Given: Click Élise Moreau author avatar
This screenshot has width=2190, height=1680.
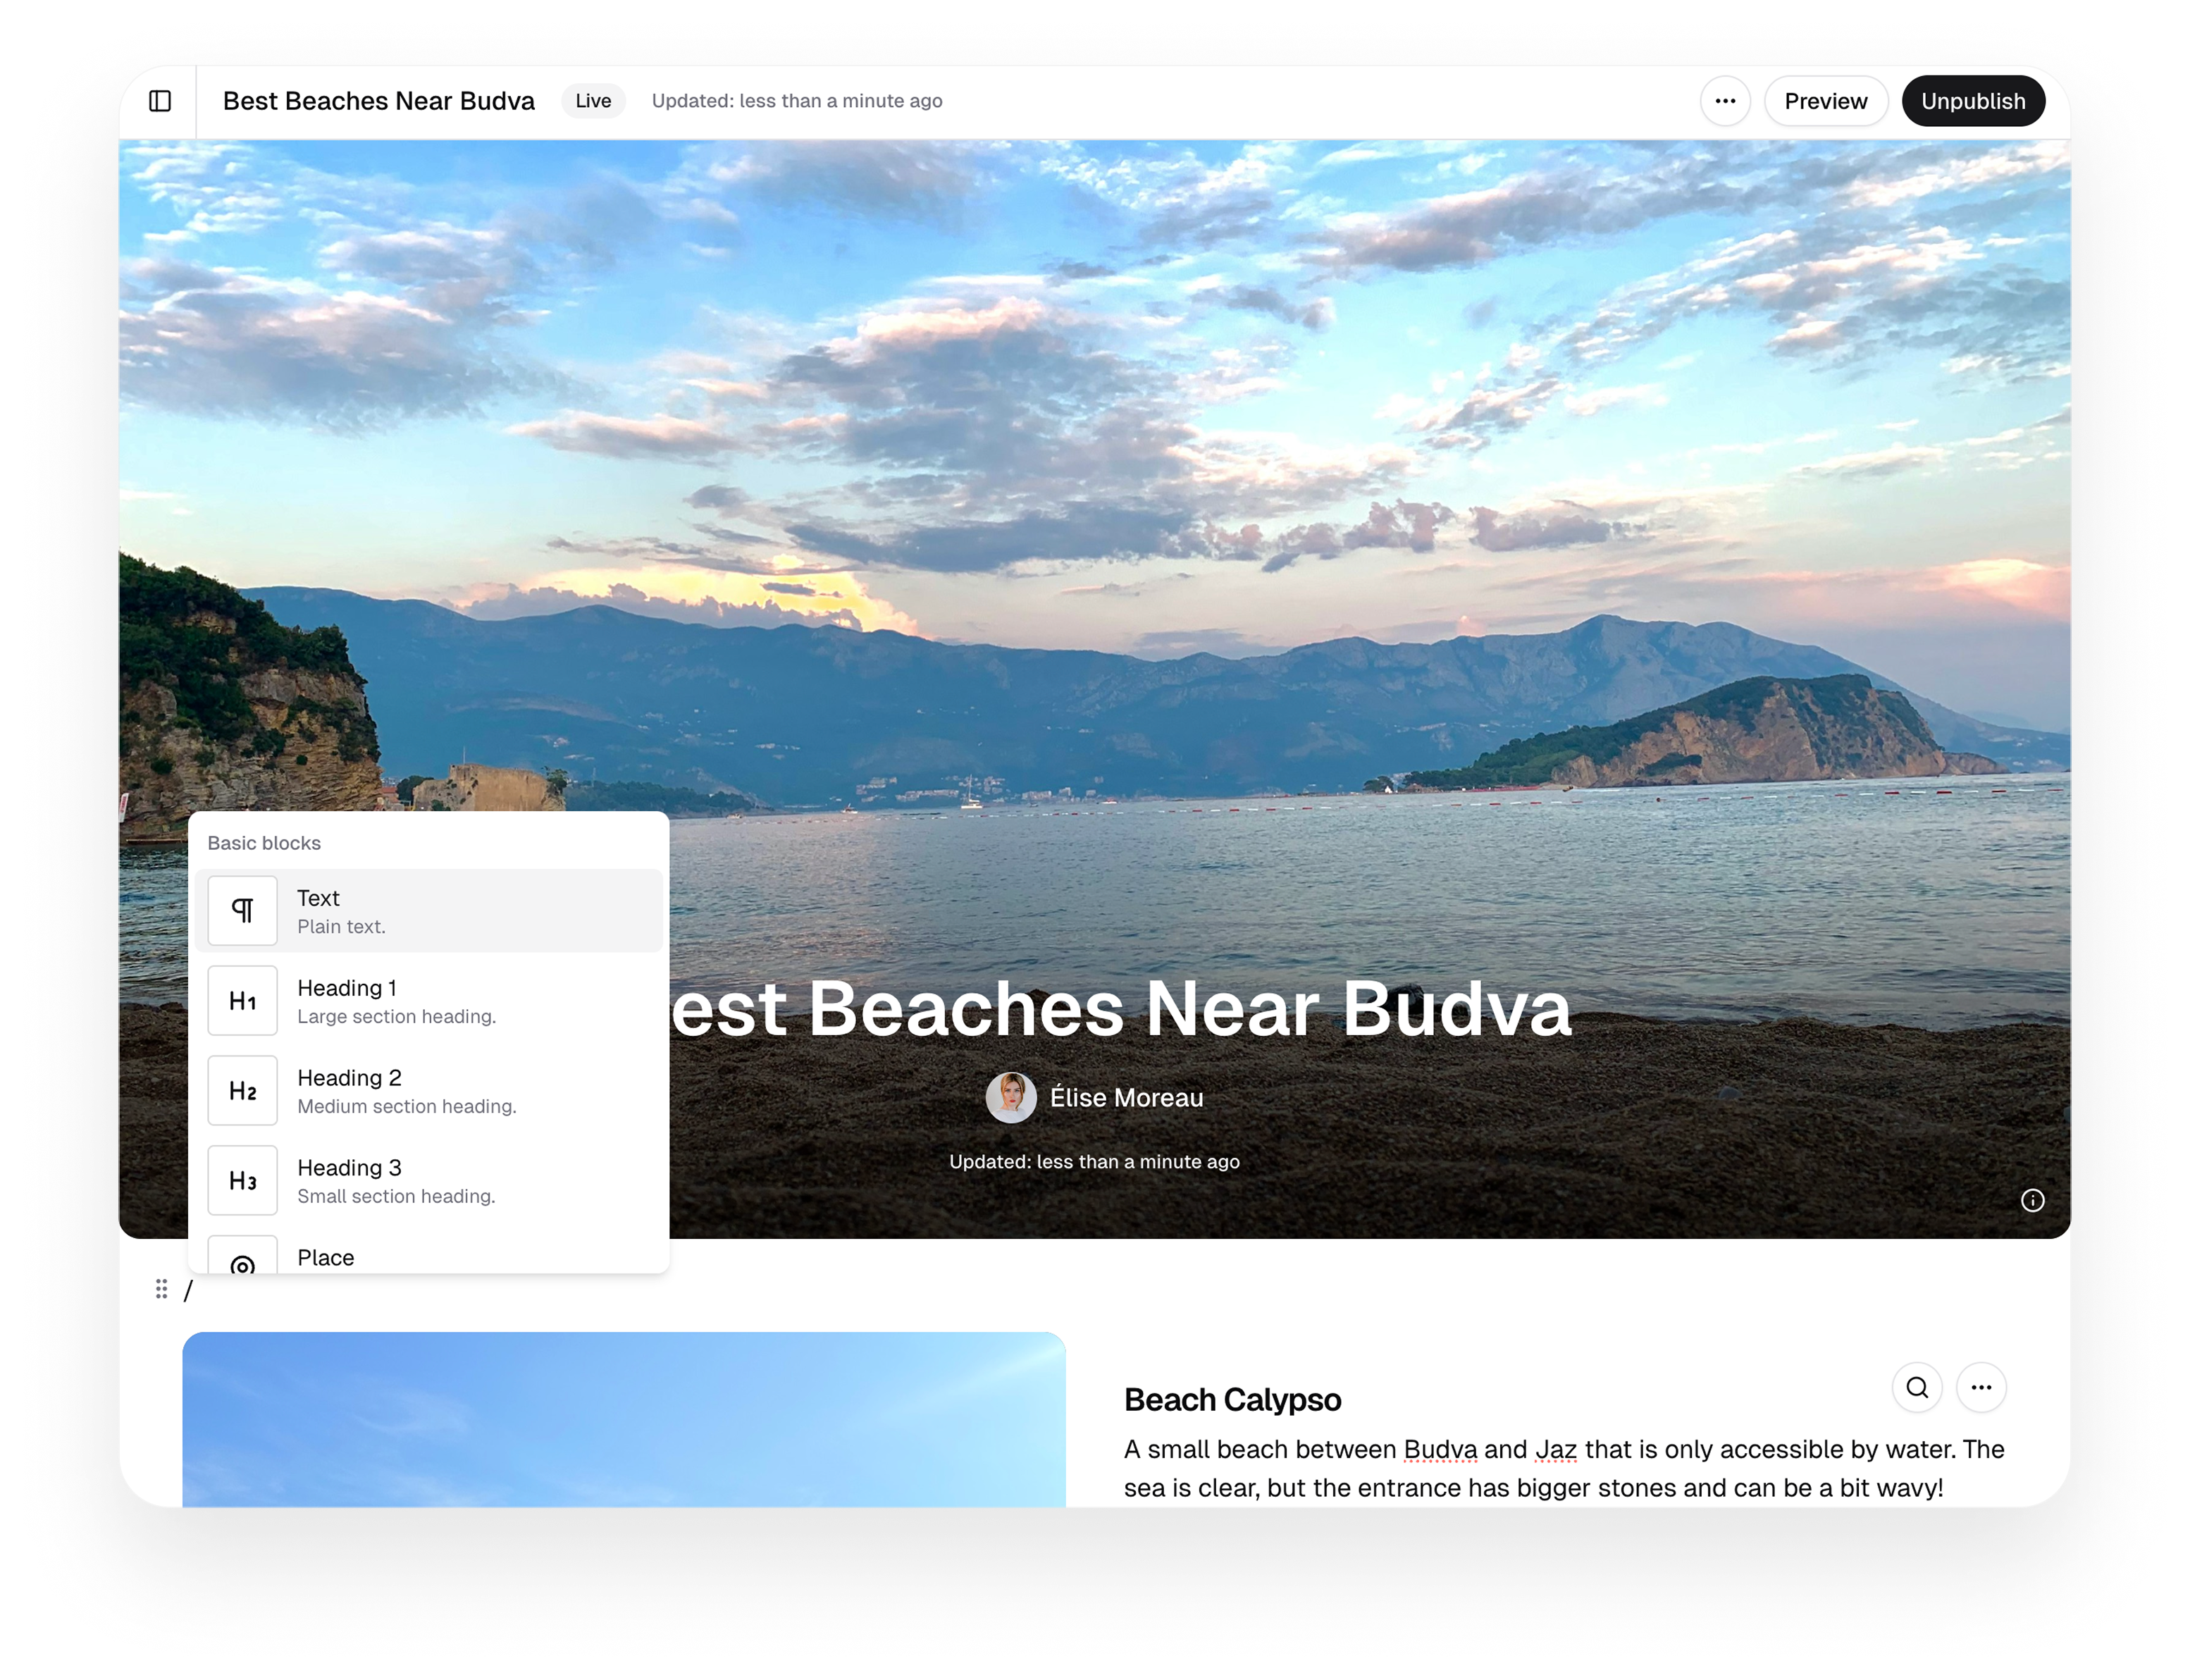Looking at the screenshot, I should (x=1010, y=1098).
